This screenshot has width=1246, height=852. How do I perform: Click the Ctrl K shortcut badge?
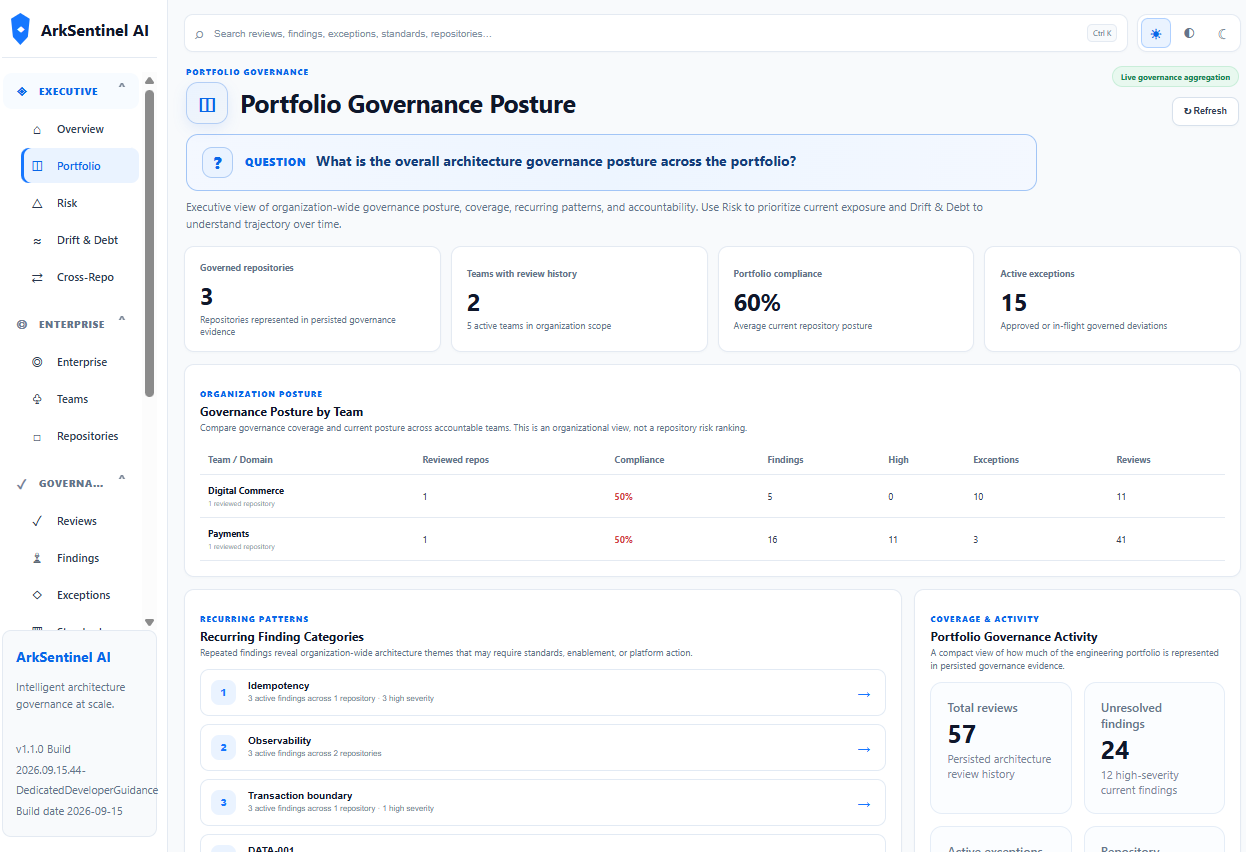point(1102,33)
